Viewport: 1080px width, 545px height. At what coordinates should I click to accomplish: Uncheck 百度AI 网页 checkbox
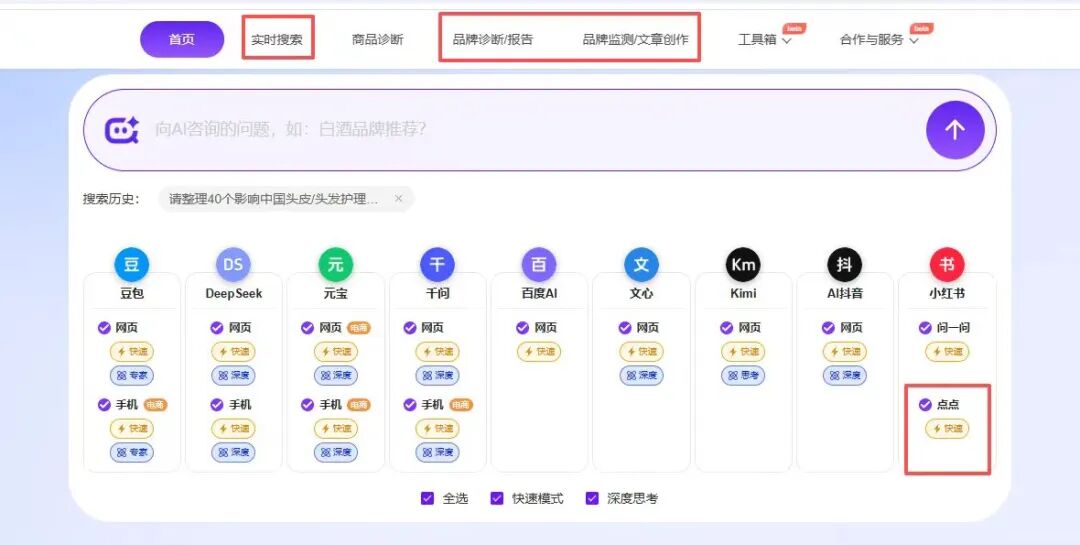[523, 328]
